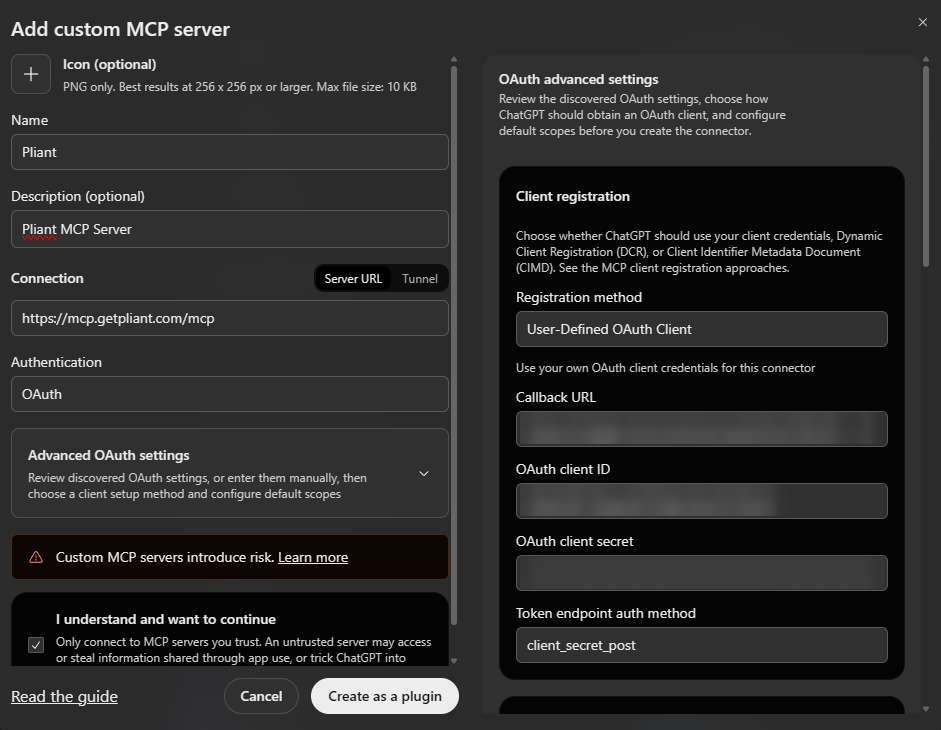Click the OAuth advanced settings panel scrollbar

925,165
